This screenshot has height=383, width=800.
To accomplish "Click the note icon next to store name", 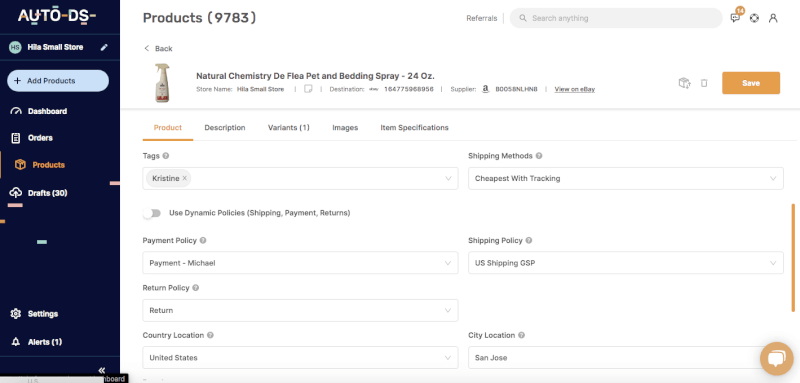I will tap(308, 89).
